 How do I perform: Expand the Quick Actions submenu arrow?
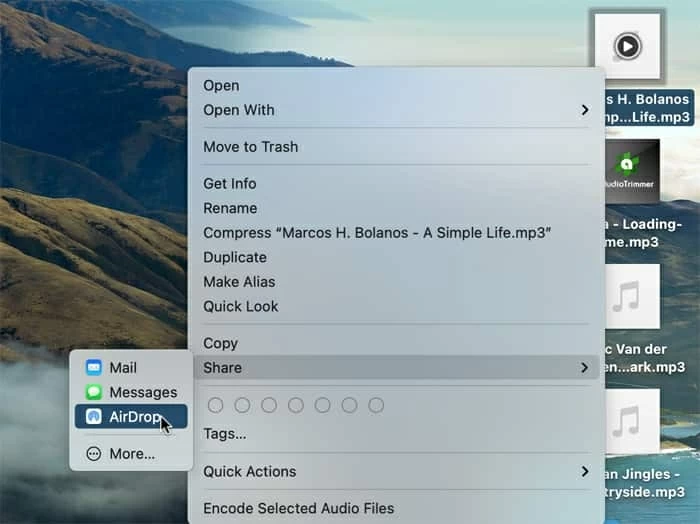(585, 471)
